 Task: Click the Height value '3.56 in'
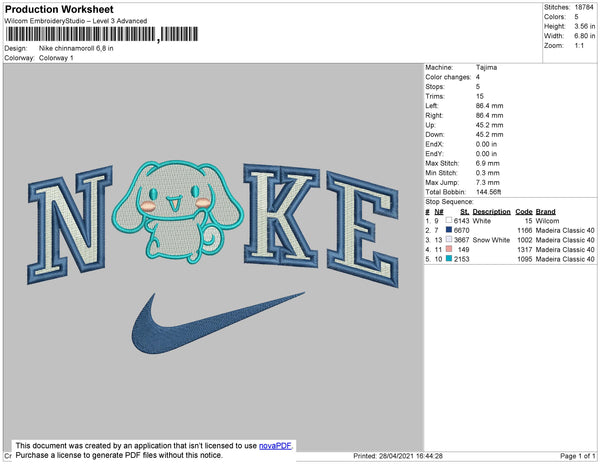pyautogui.click(x=584, y=26)
